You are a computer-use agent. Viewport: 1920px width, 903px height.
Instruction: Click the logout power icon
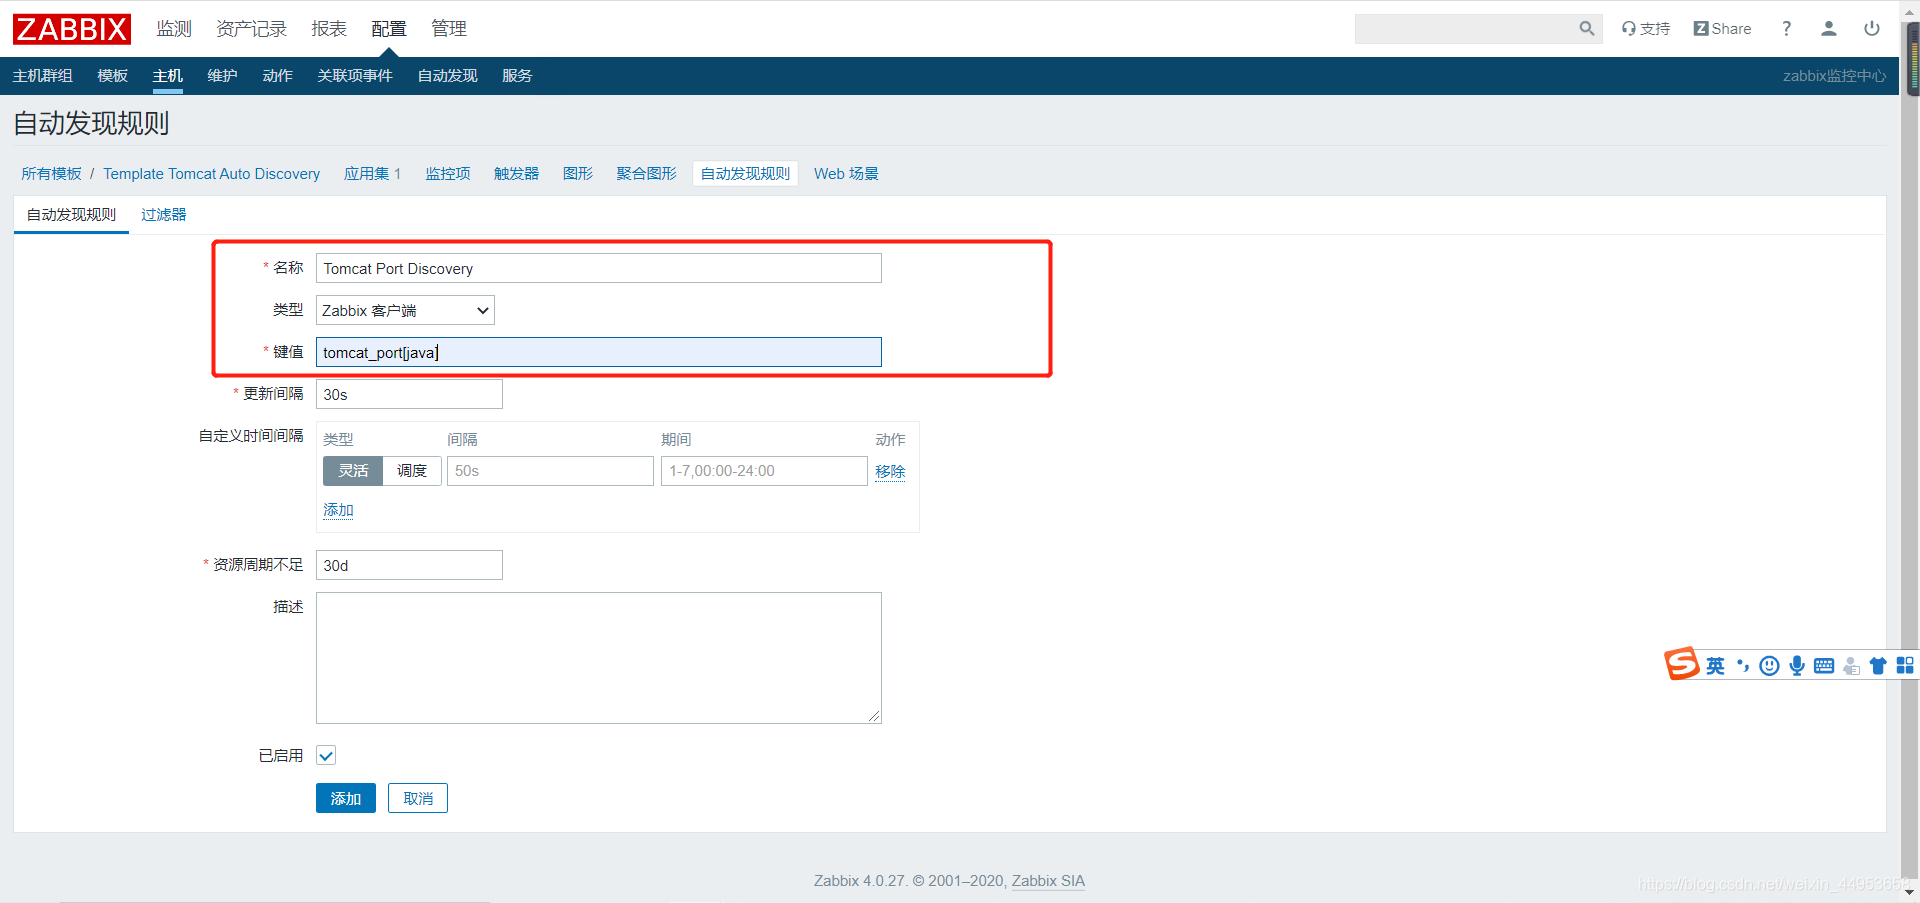pos(1872,29)
